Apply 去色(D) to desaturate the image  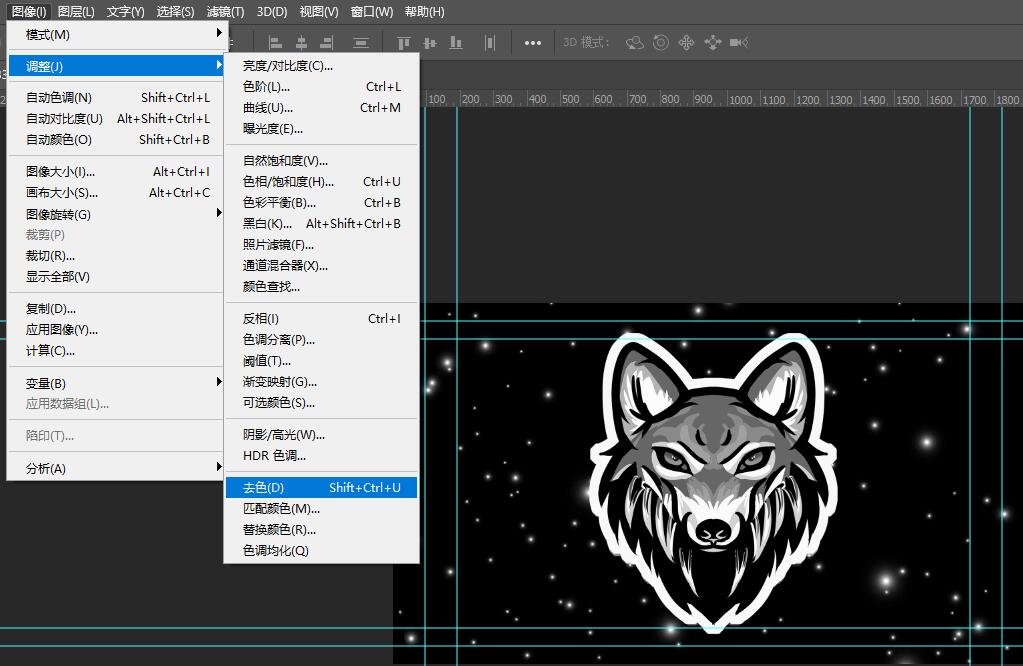pos(322,487)
